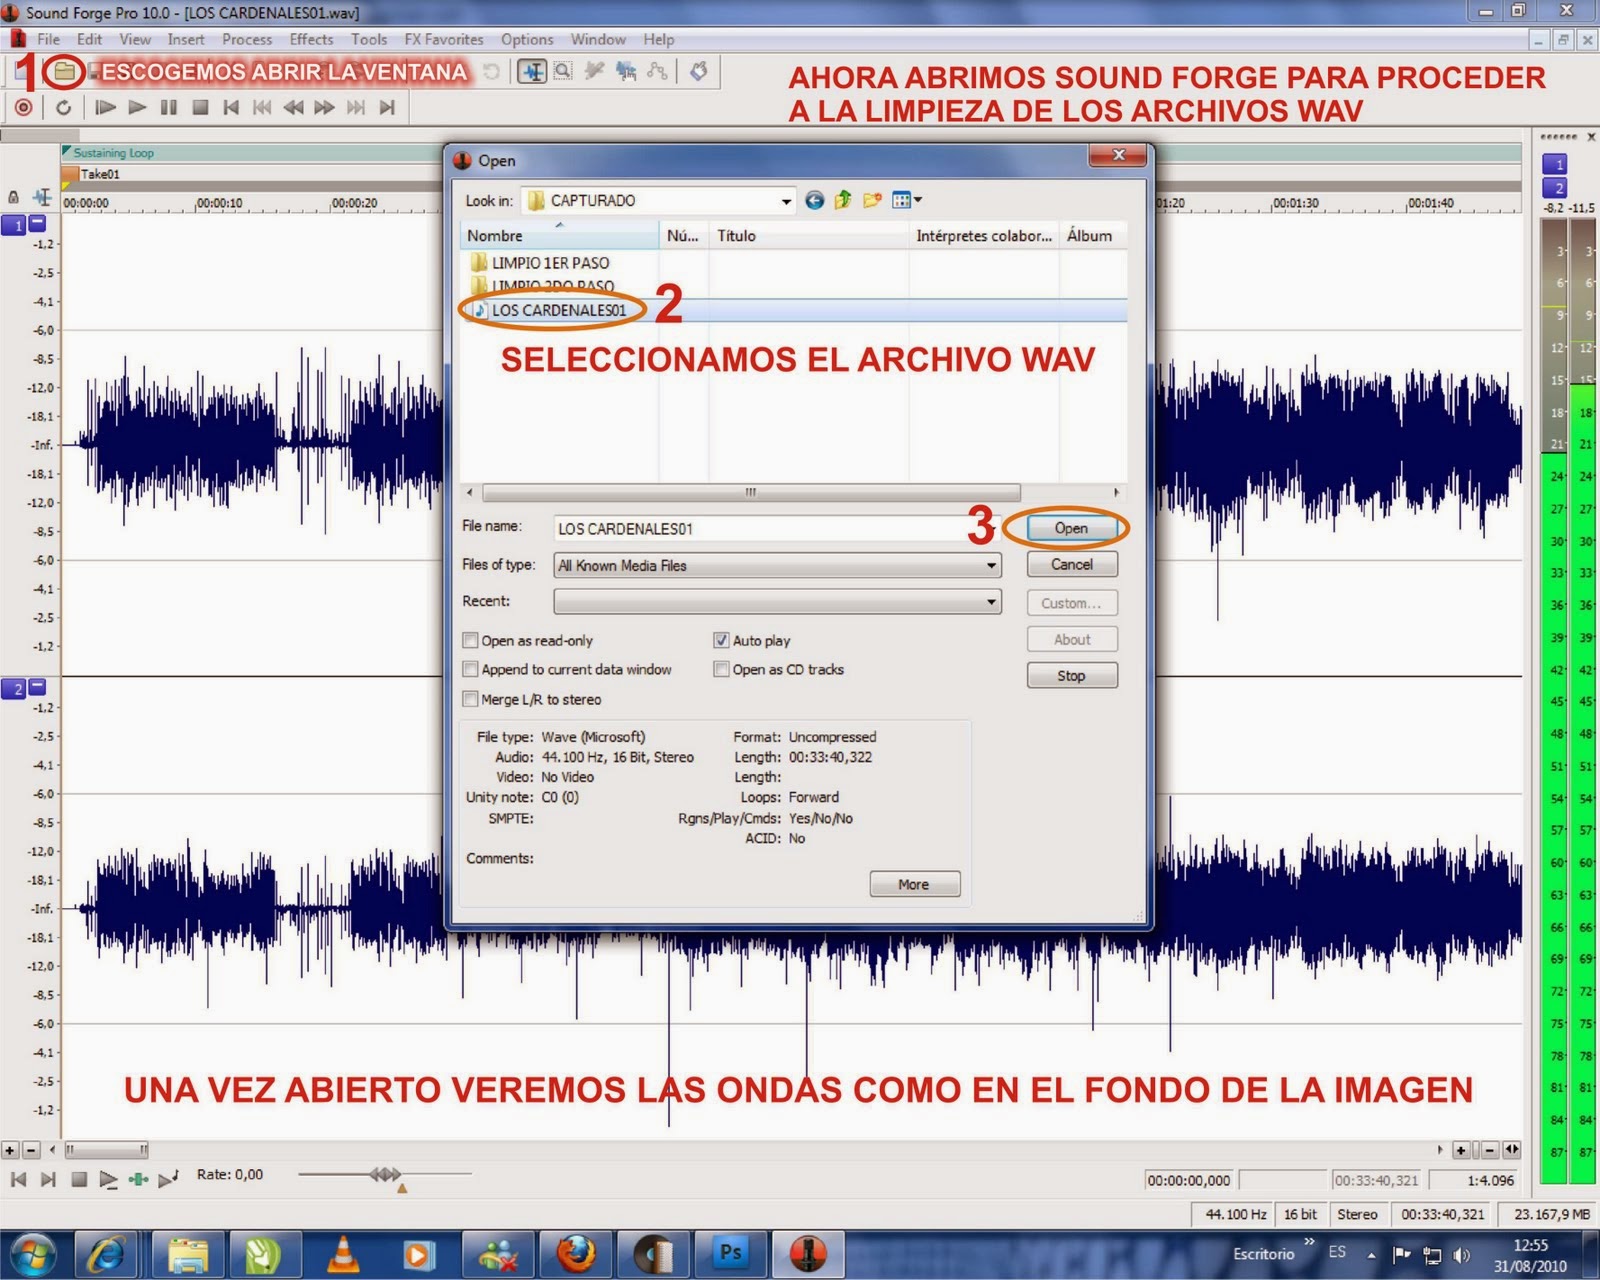This screenshot has width=1600, height=1280.
Task: Click Pause in the transport bar
Action: click(169, 107)
